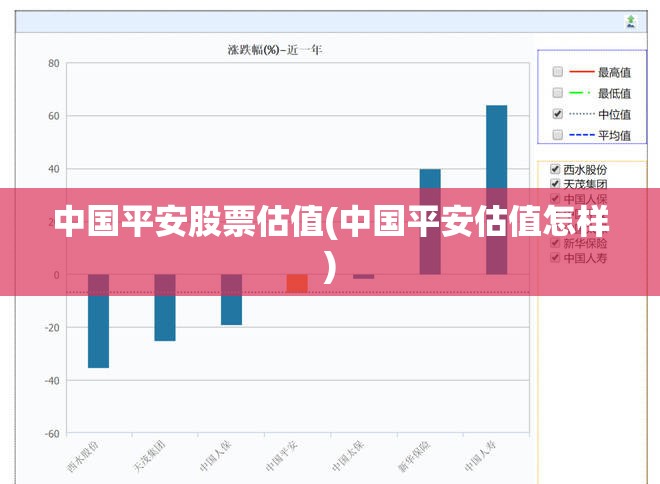Select the 新华保险 positive bar
The height and width of the screenshot is (484, 660).
coord(430,222)
